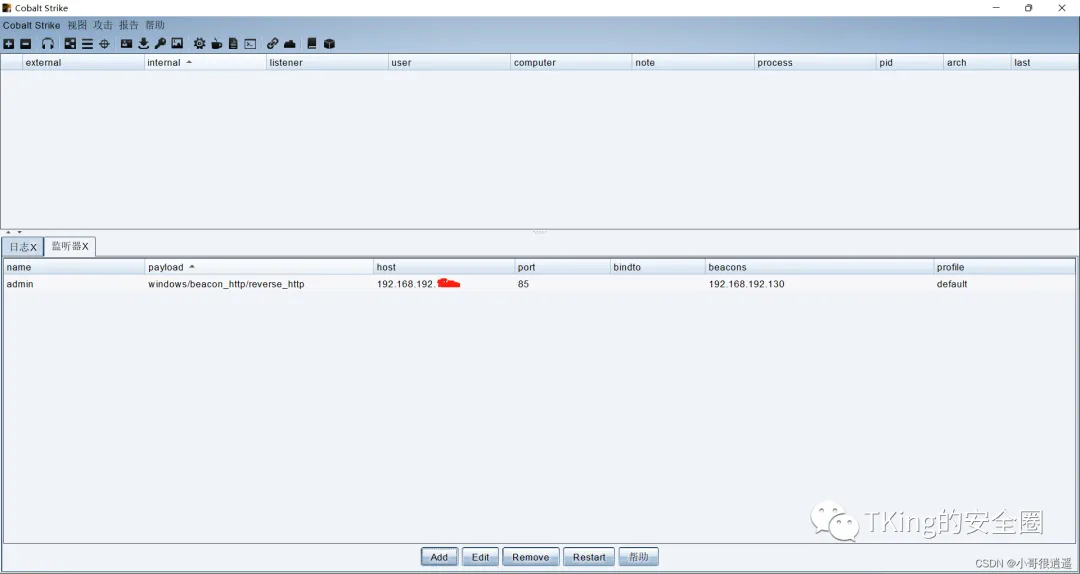Click the Add listener button
The width and height of the screenshot is (1080, 574).
[439, 557]
